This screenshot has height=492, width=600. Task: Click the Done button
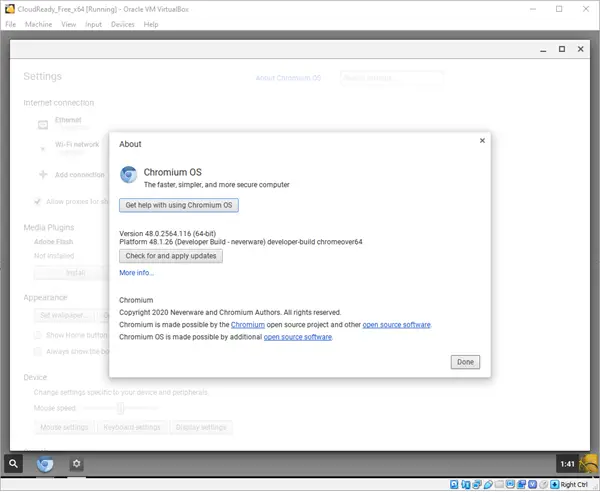(x=465, y=362)
